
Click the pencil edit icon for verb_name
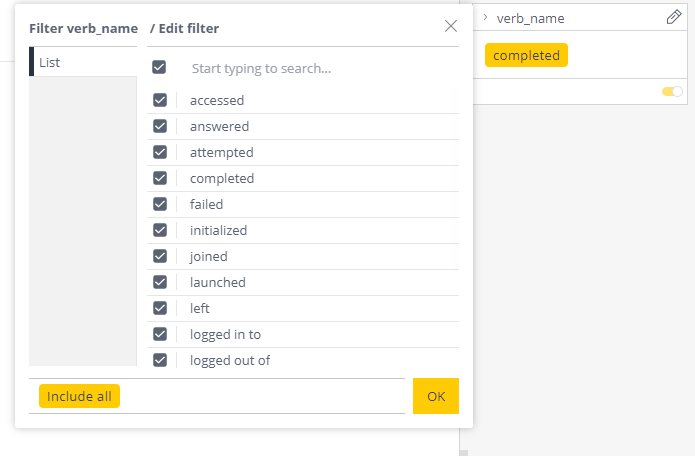pyautogui.click(x=673, y=17)
